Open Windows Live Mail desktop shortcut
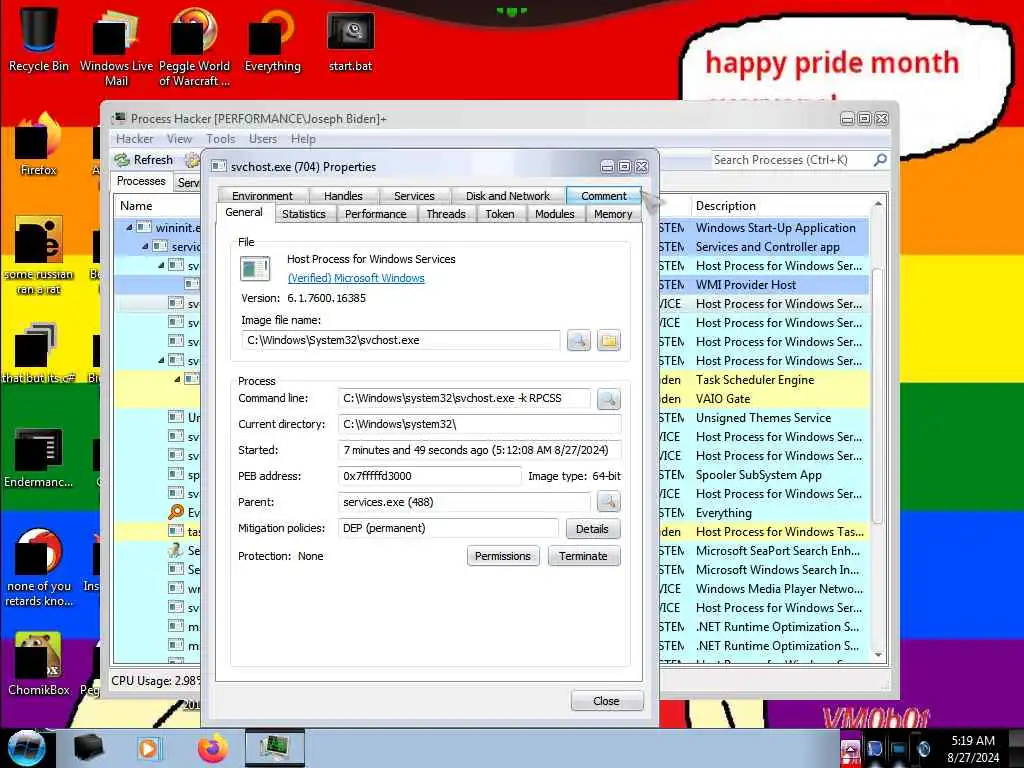The width and height of the screenshot is (1024, 768). [116, 47]
